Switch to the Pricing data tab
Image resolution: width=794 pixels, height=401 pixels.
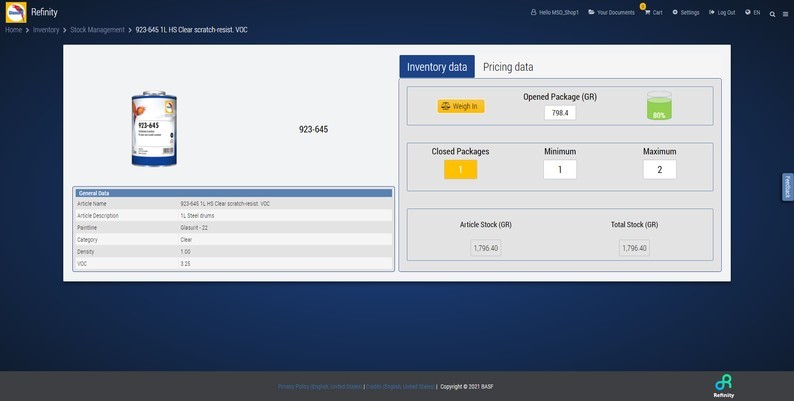click(x=508, y=67)
